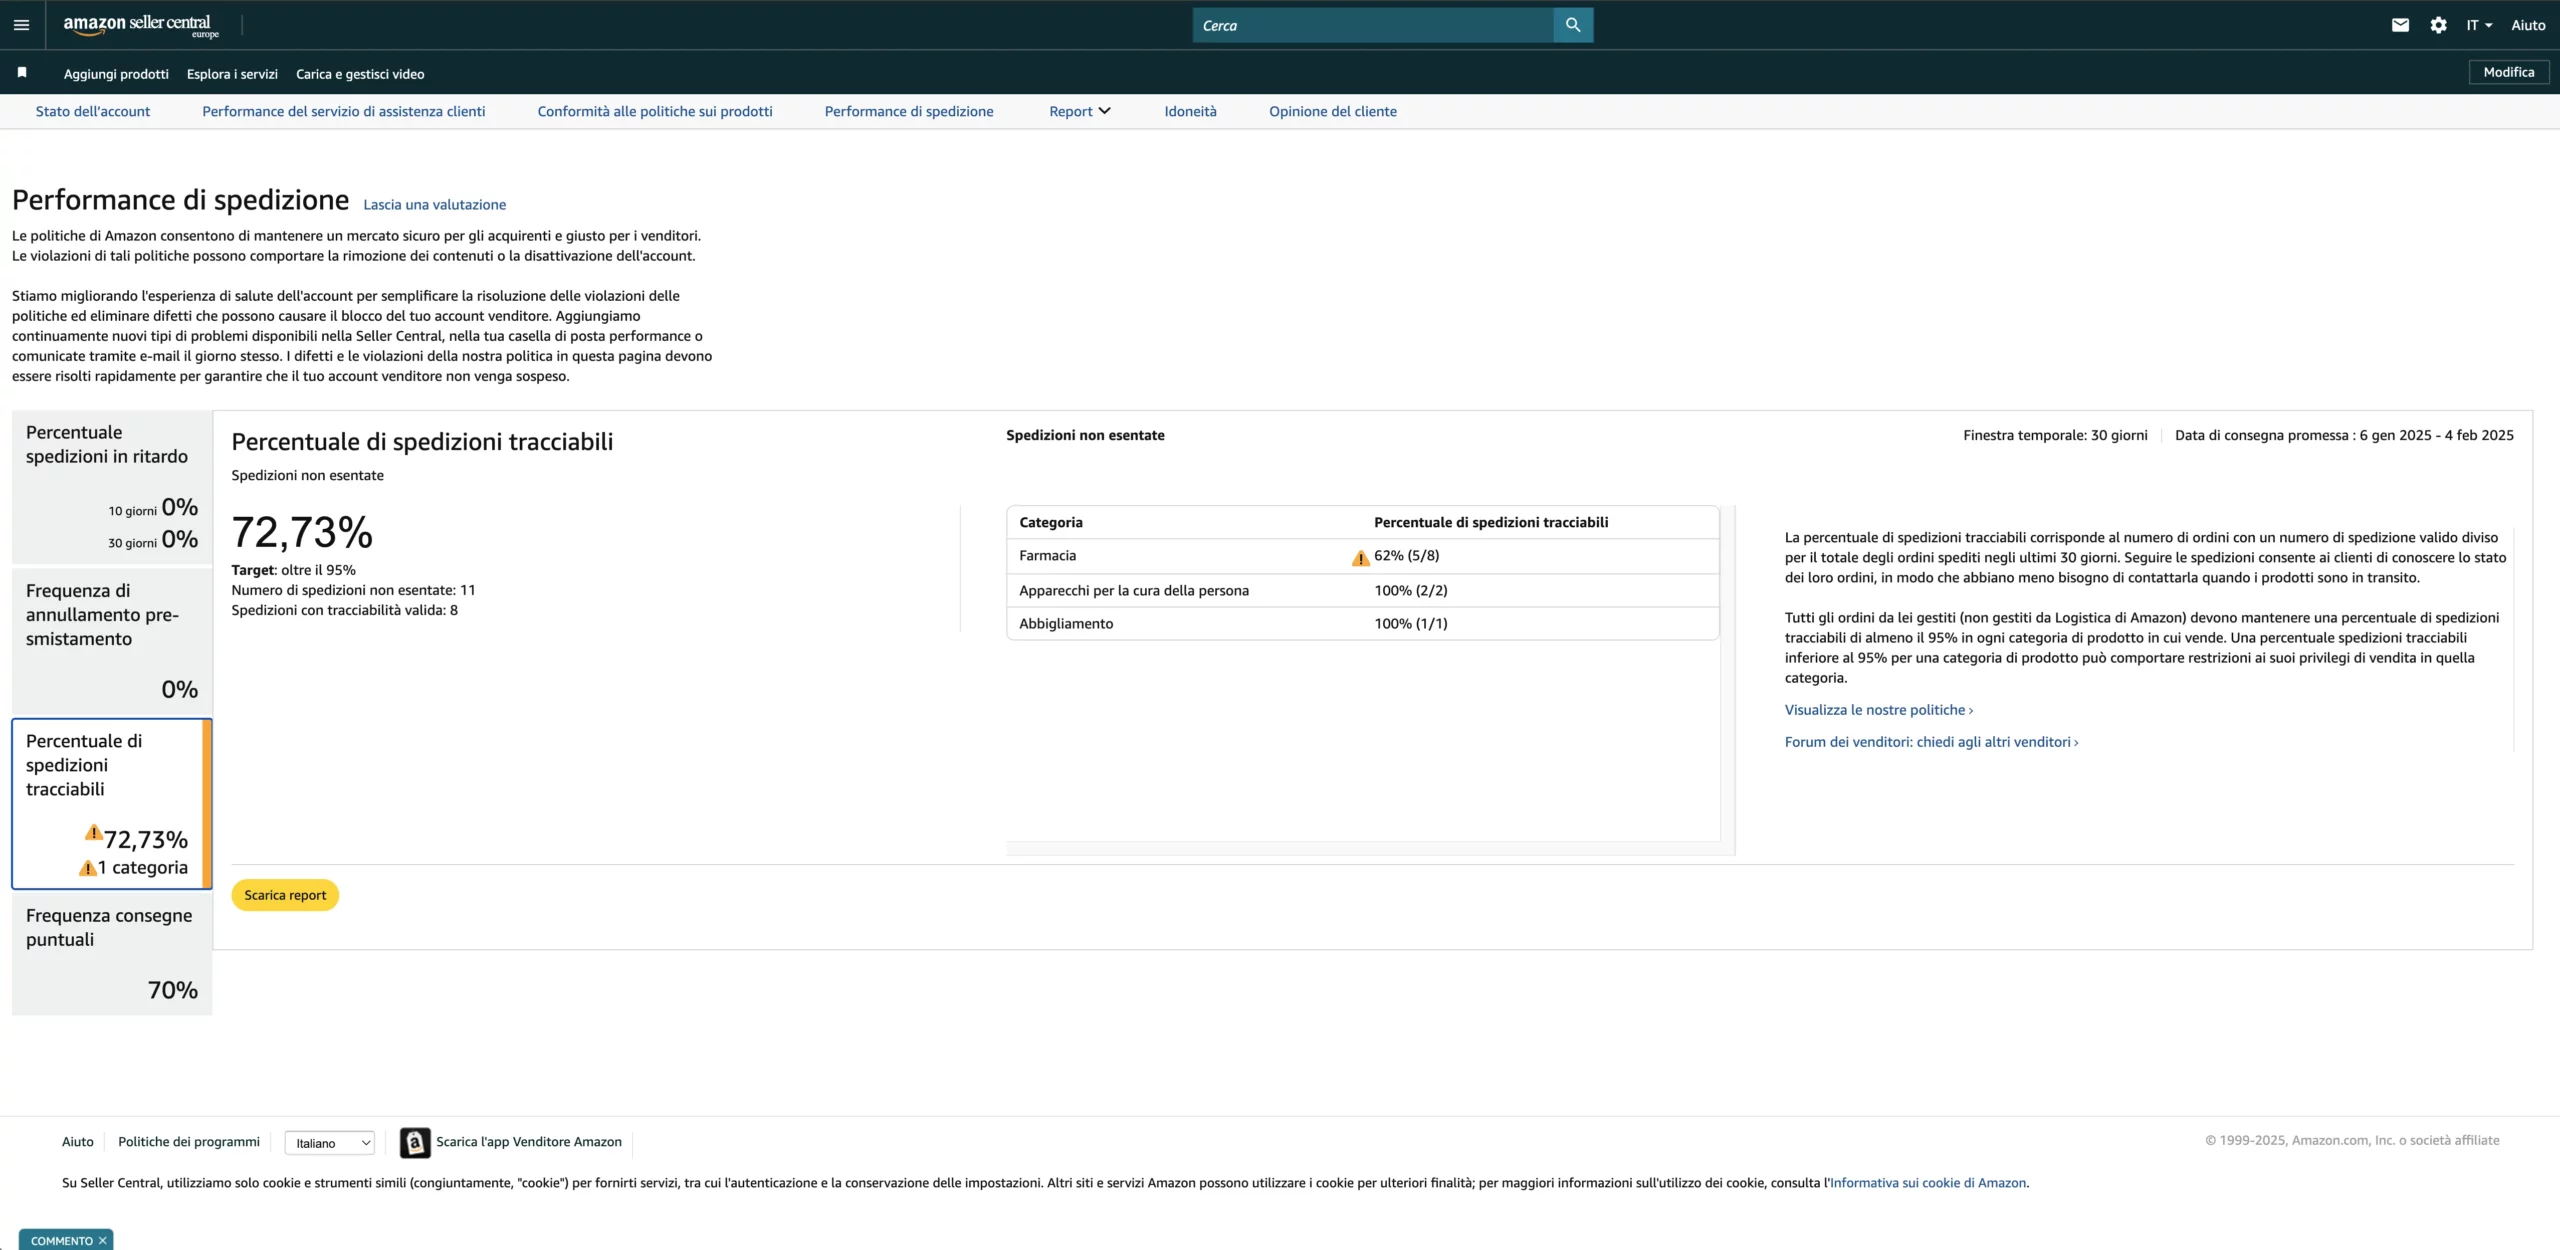
Task: Click the Amazon Seller app icon in footer
Action: pos(415,1142)
